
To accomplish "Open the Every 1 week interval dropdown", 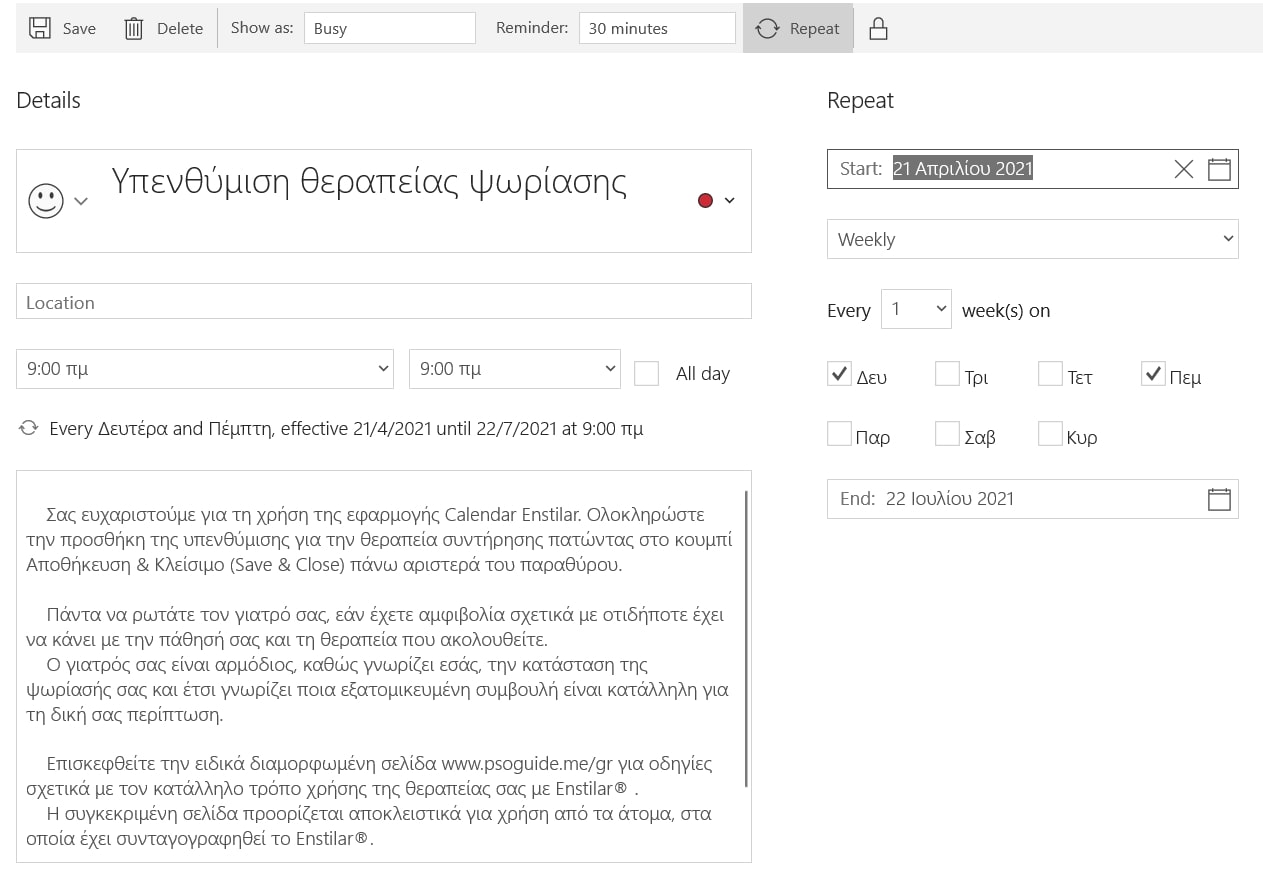I will click(916, 309).
